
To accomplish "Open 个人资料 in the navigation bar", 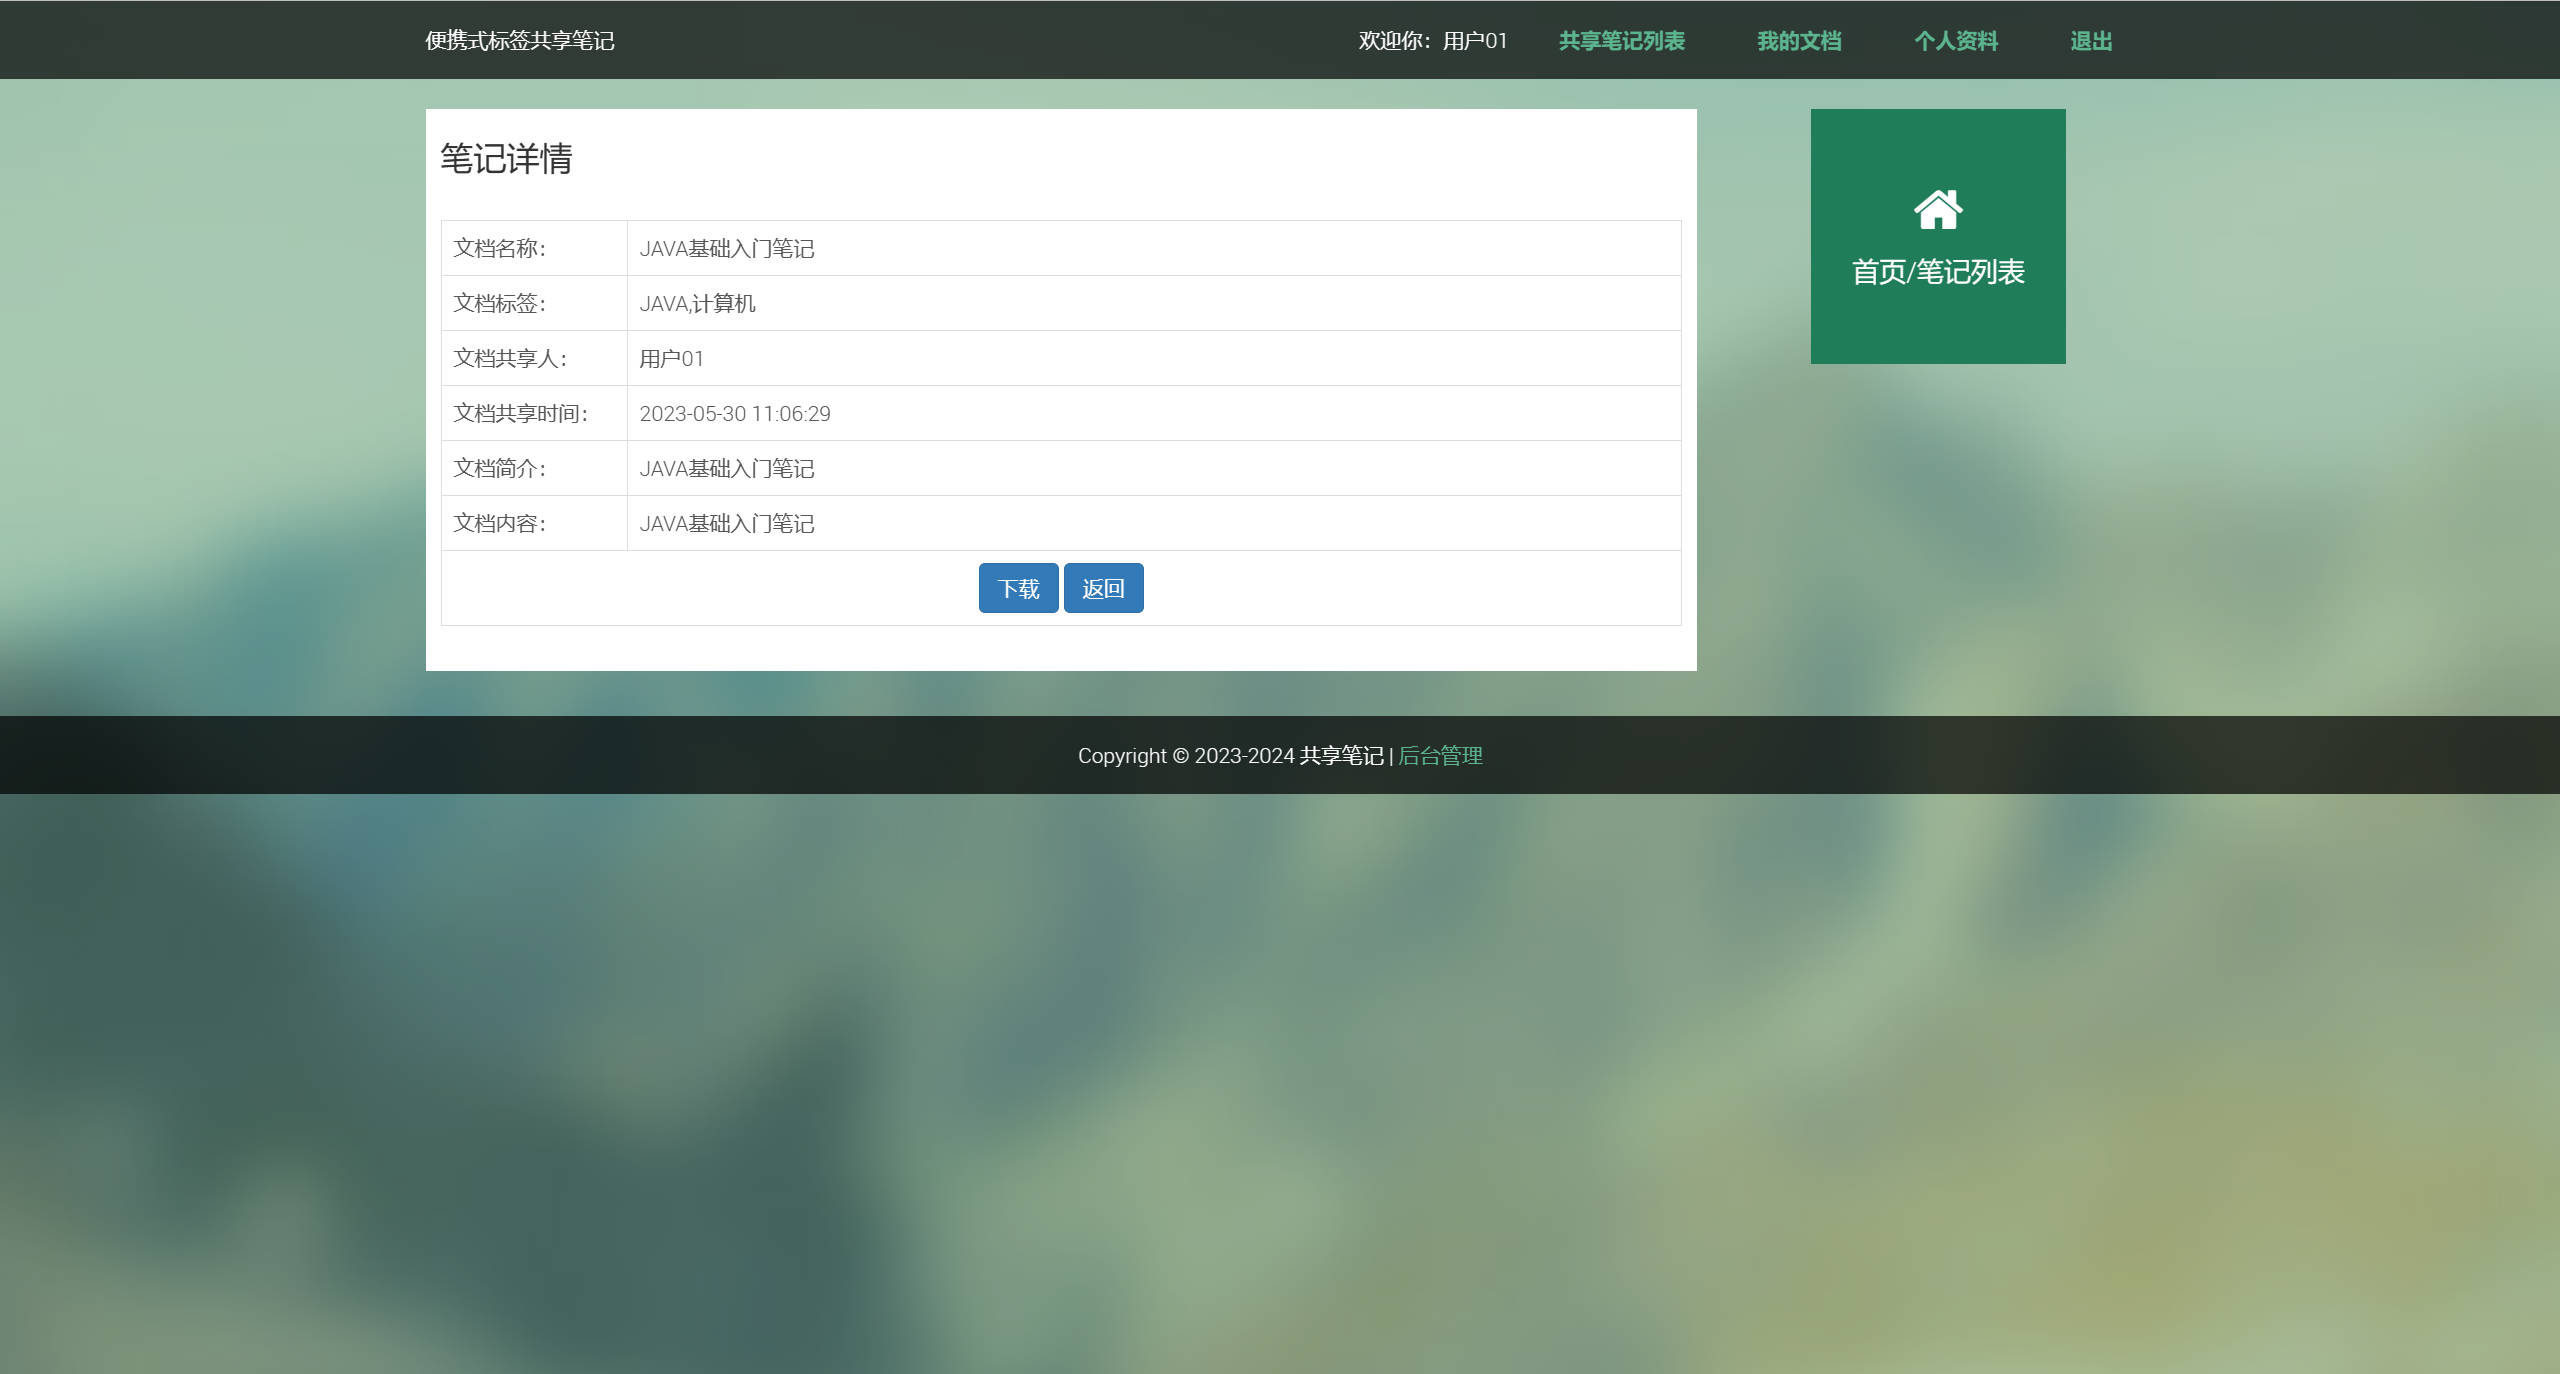I will coord(1956,41).
